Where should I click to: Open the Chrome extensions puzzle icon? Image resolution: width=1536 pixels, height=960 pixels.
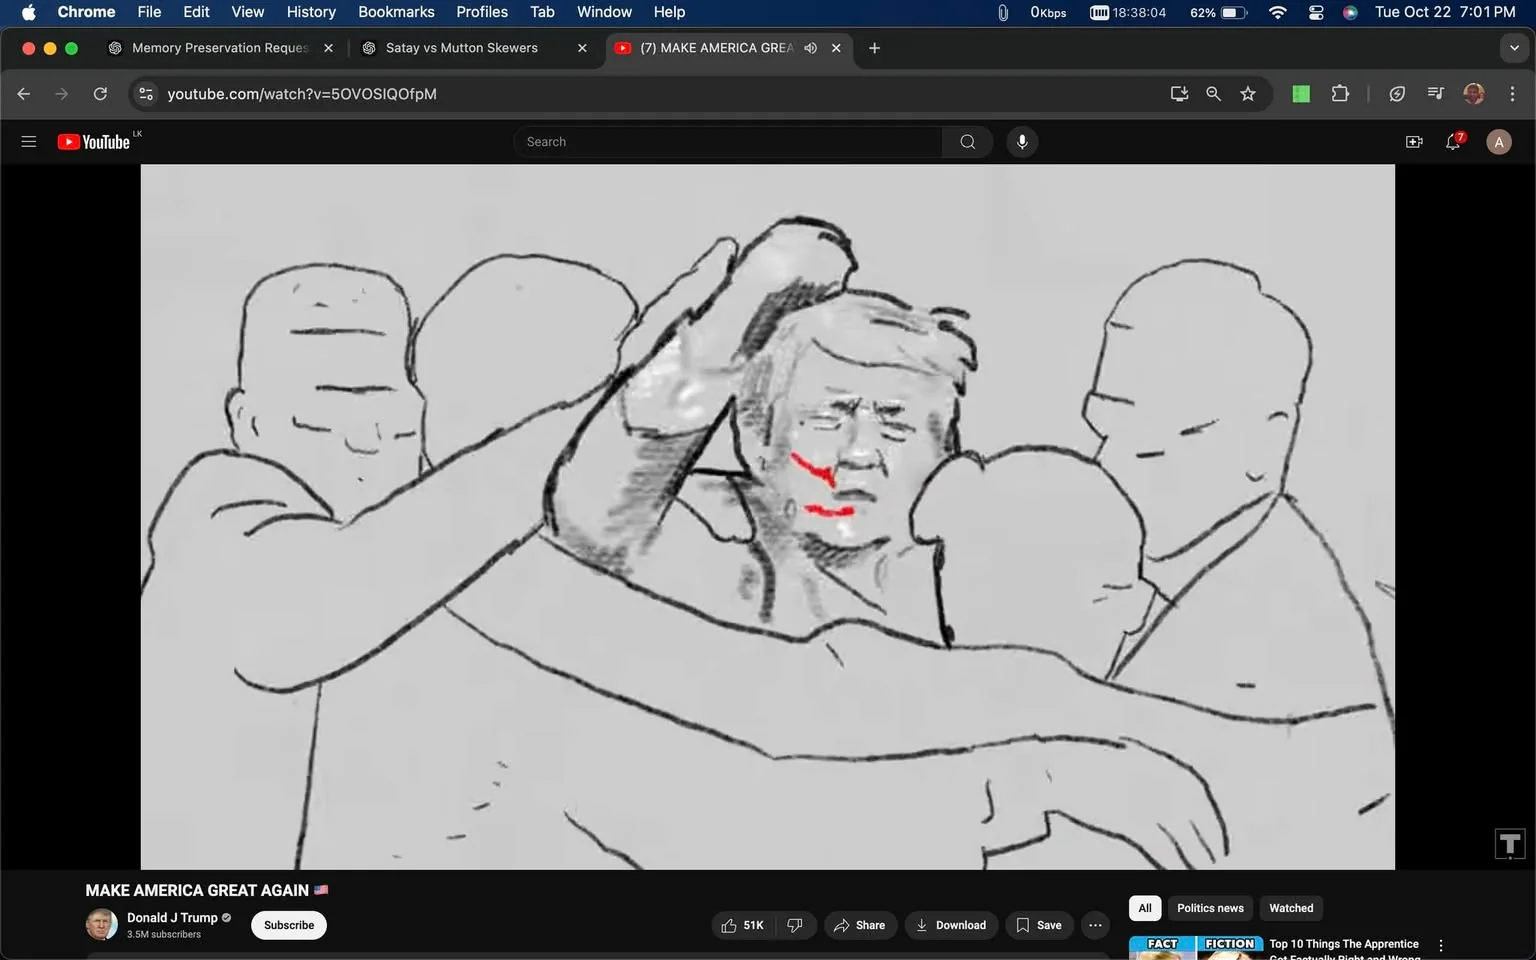point(1340,94)
